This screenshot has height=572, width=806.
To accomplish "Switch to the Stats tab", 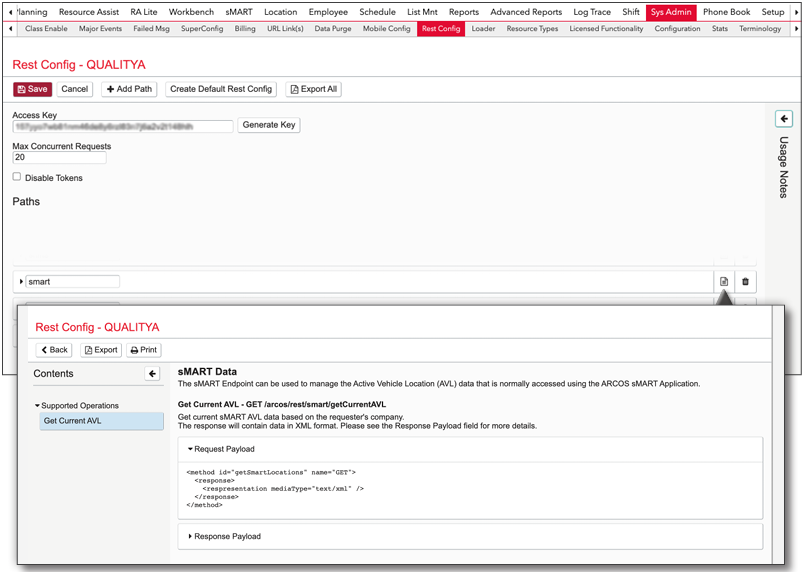I will tap(720, 29).
